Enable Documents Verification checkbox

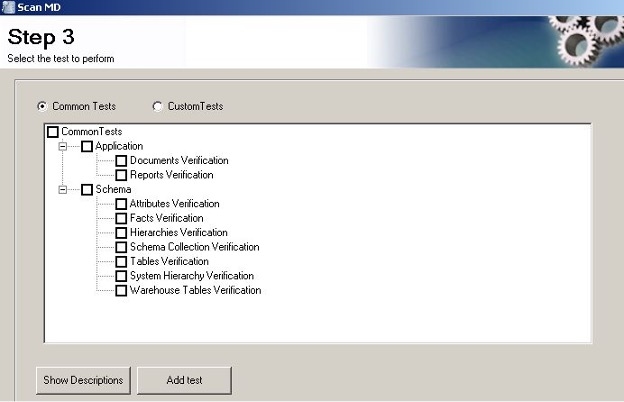point(121,161)
